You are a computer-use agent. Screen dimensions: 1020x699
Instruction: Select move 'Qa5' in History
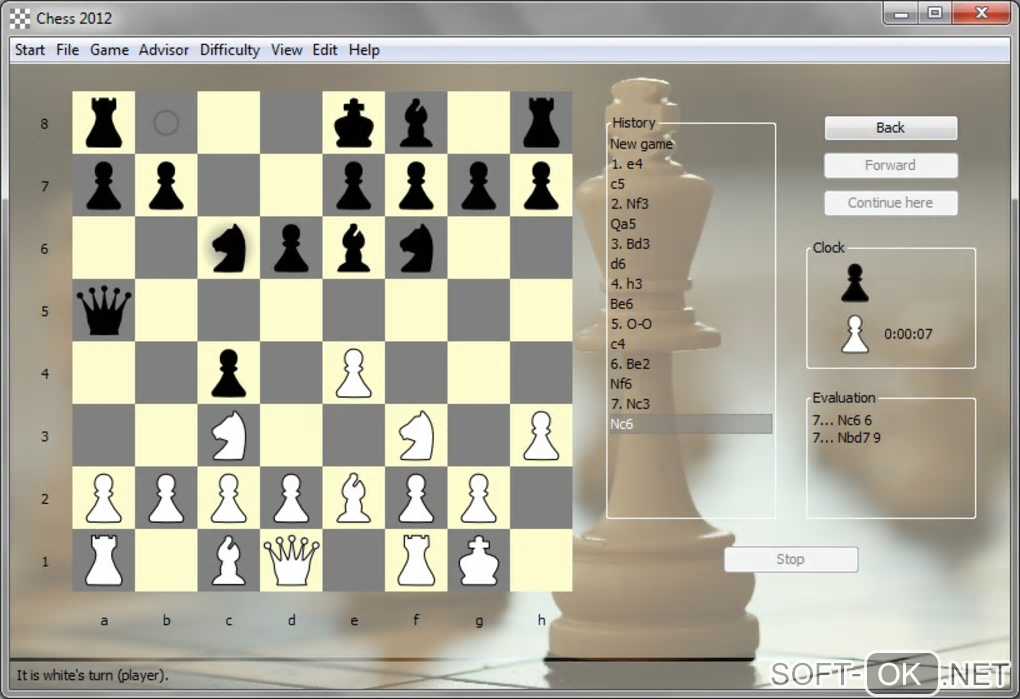[x=690, y=224]
